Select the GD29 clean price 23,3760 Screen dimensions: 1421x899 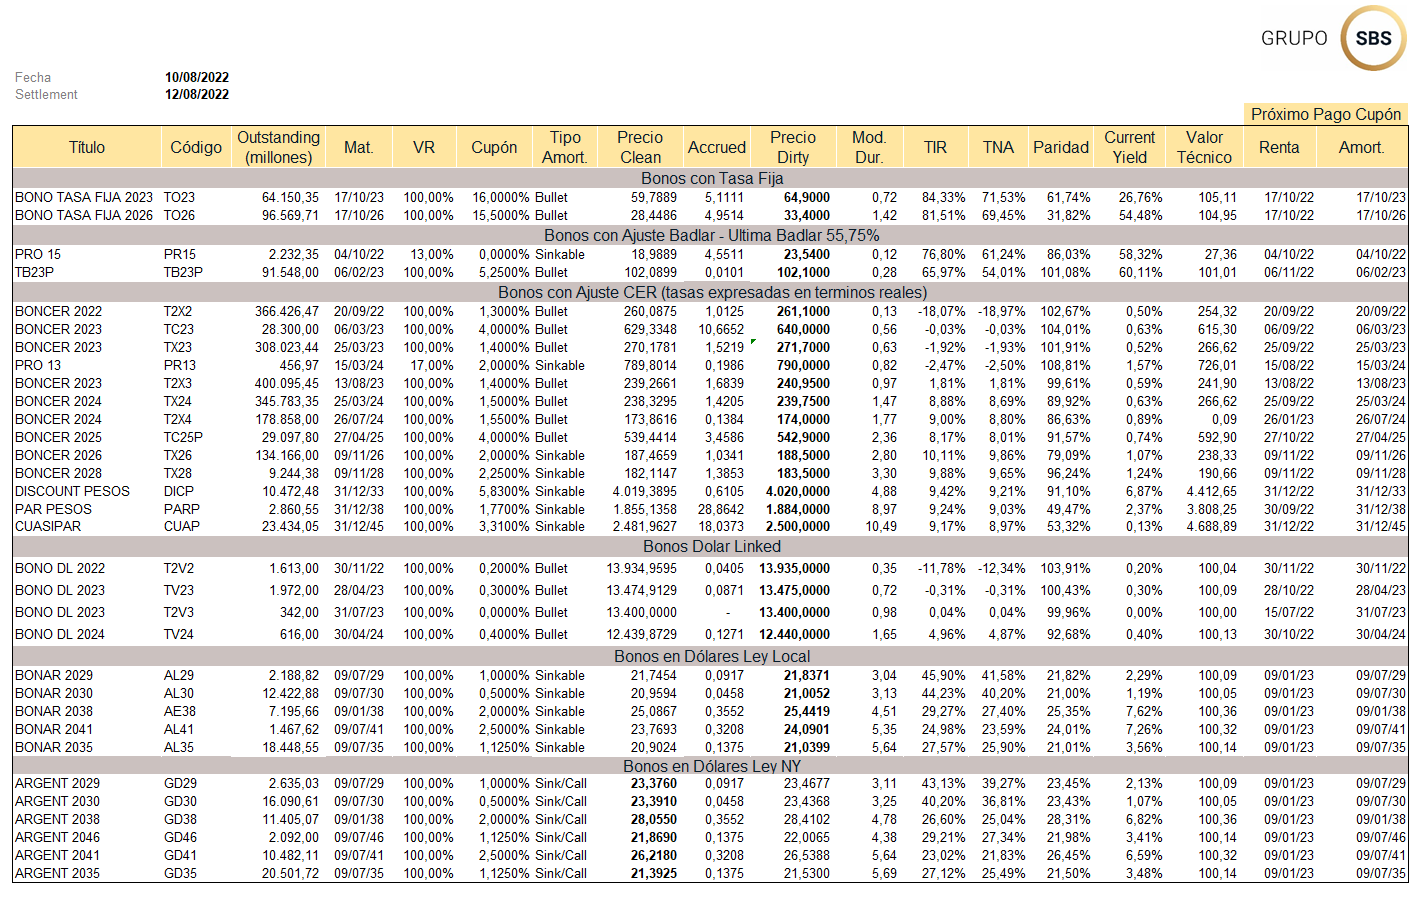click(x=654, y=783)
